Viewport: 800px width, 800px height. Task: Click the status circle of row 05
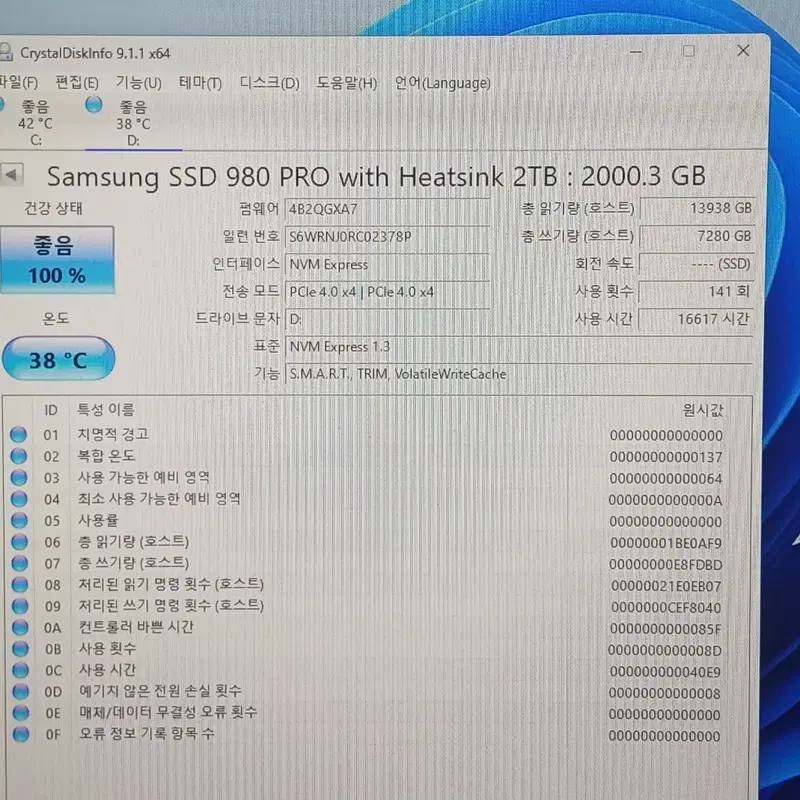[19, 520]
